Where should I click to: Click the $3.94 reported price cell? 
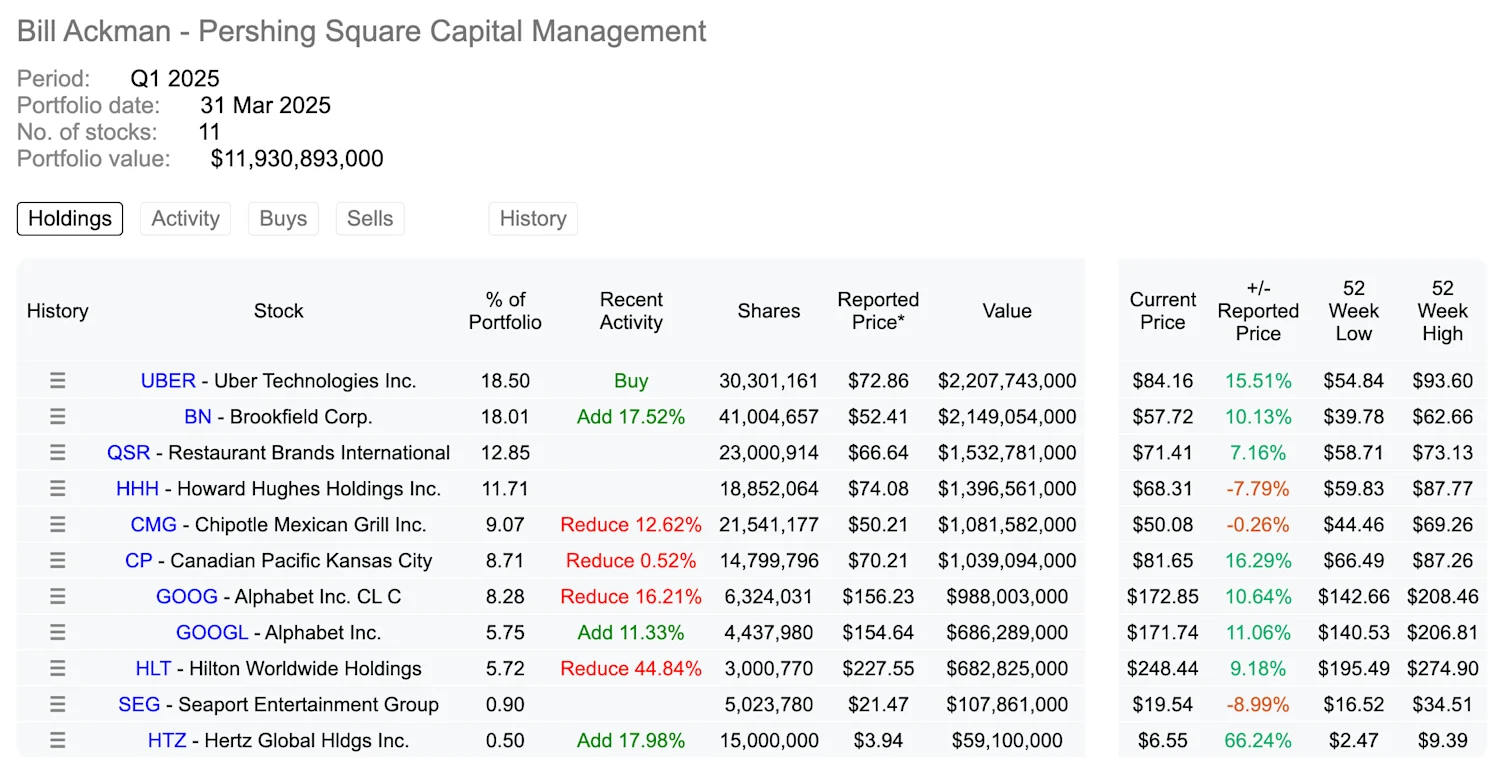point(878,741)
